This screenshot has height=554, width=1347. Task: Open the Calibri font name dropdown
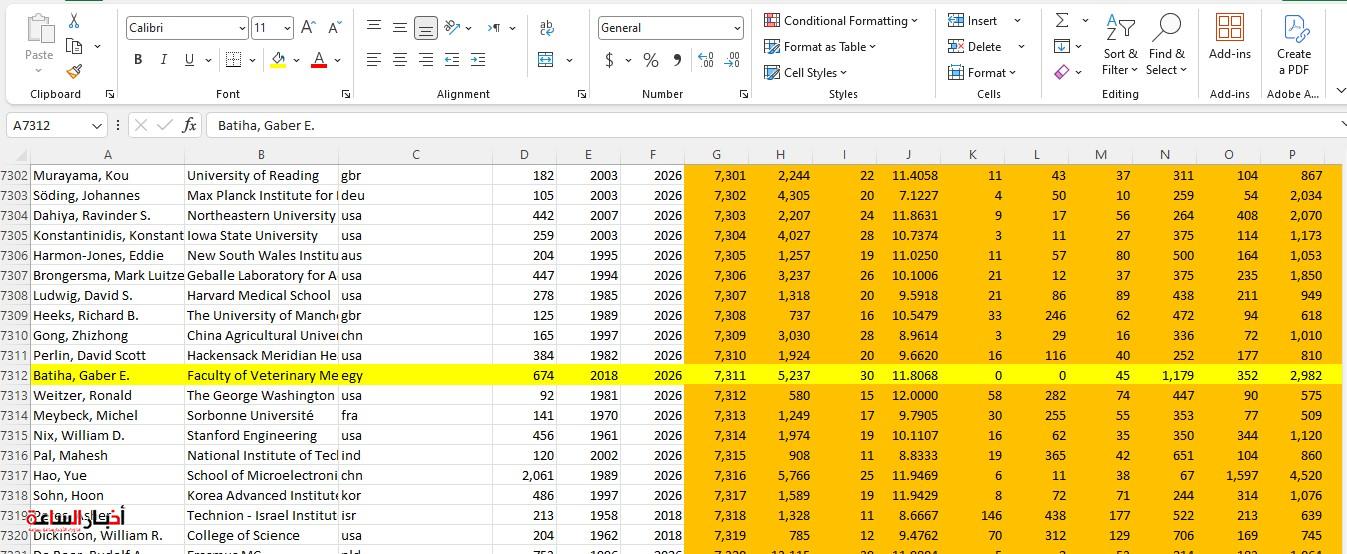[x=242, y=28]
